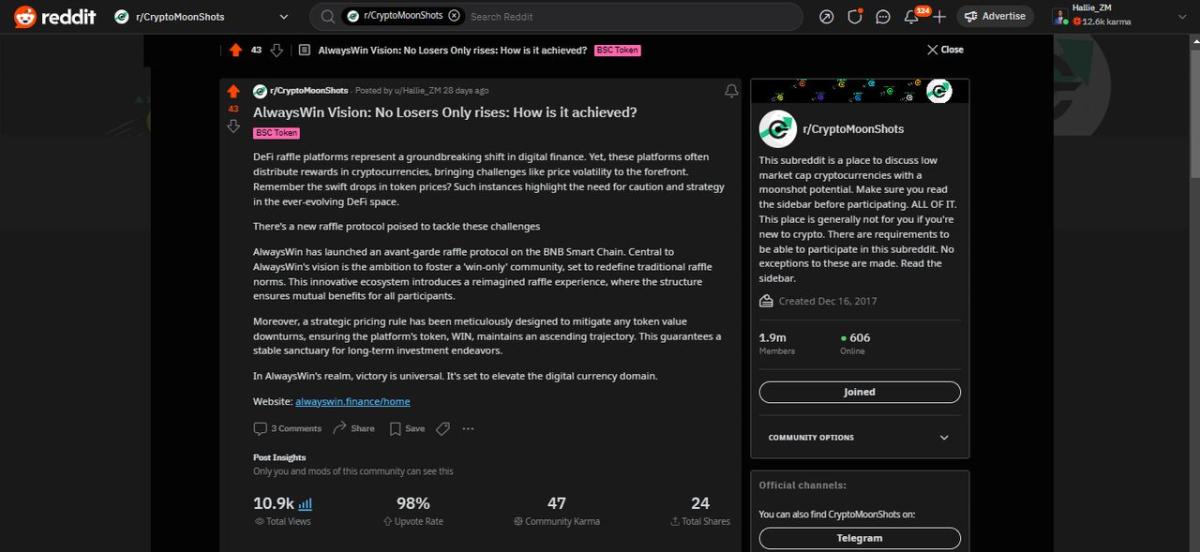Toggle post notification bell in post header
This screenshot has height=552, width=1200.
coord(731,91)
